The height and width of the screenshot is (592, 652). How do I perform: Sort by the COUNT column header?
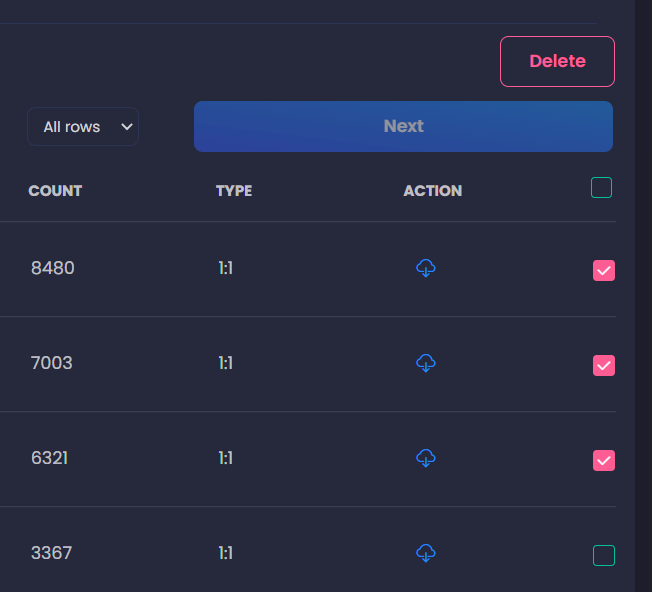click(x=55, y=191)
